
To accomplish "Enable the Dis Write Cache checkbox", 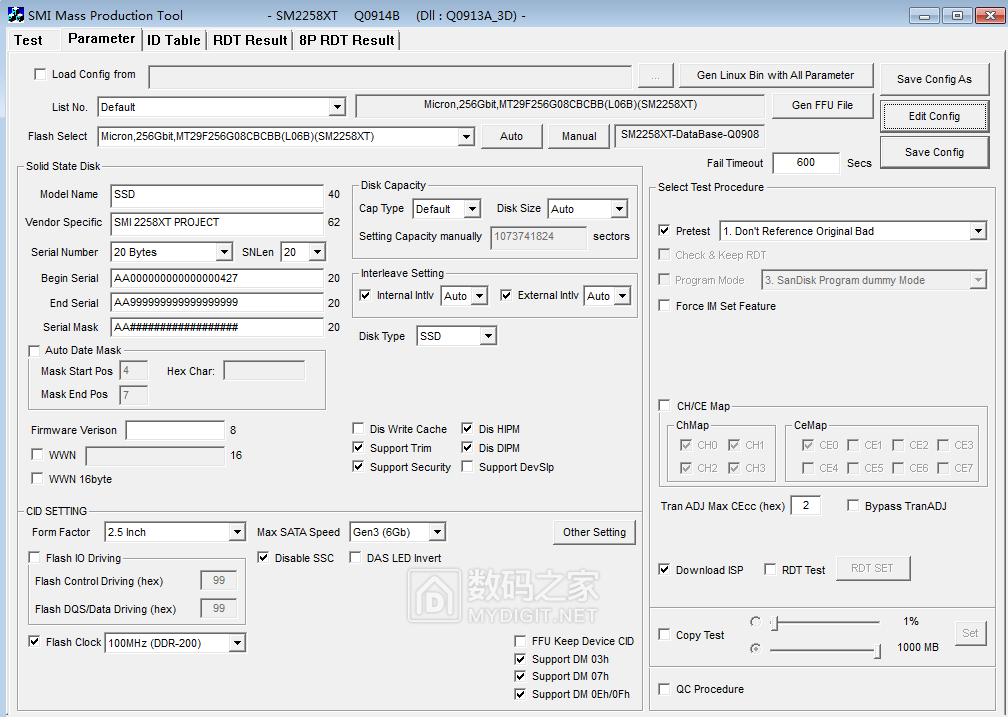I will coord(360,429).
